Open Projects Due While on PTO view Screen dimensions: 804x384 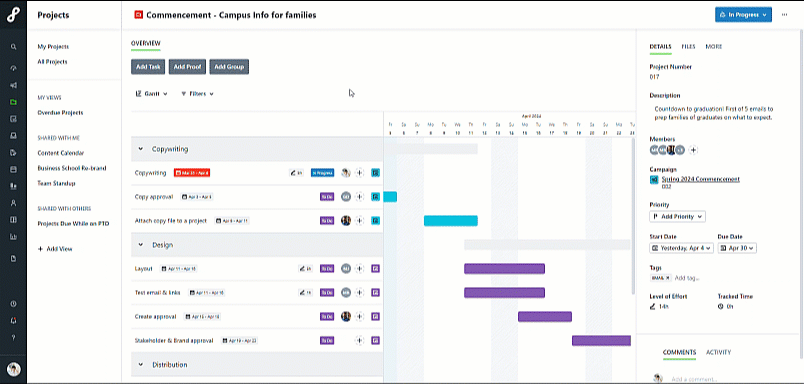point(73,224)
